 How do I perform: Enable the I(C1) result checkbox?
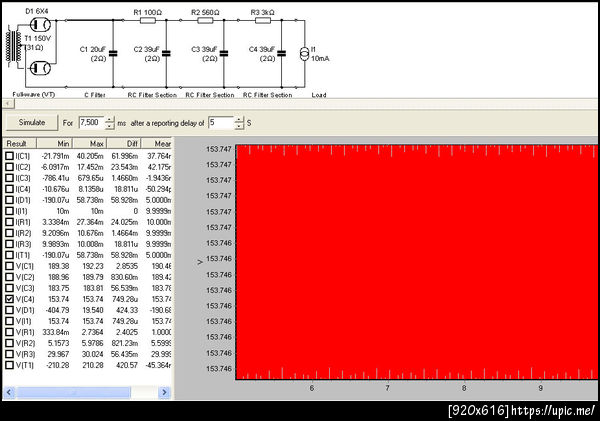10,156
